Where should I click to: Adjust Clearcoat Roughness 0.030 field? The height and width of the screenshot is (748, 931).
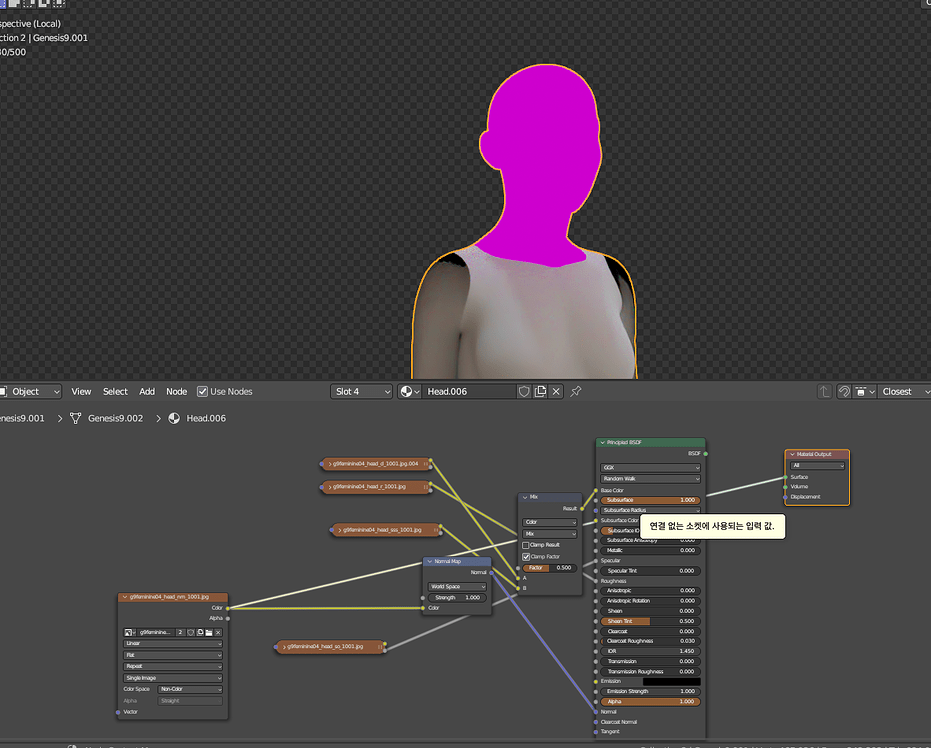650,641
